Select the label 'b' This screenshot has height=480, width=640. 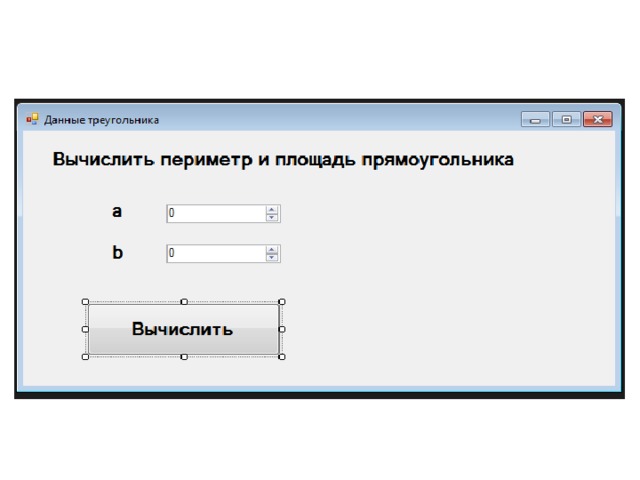[x=117, y=253]
